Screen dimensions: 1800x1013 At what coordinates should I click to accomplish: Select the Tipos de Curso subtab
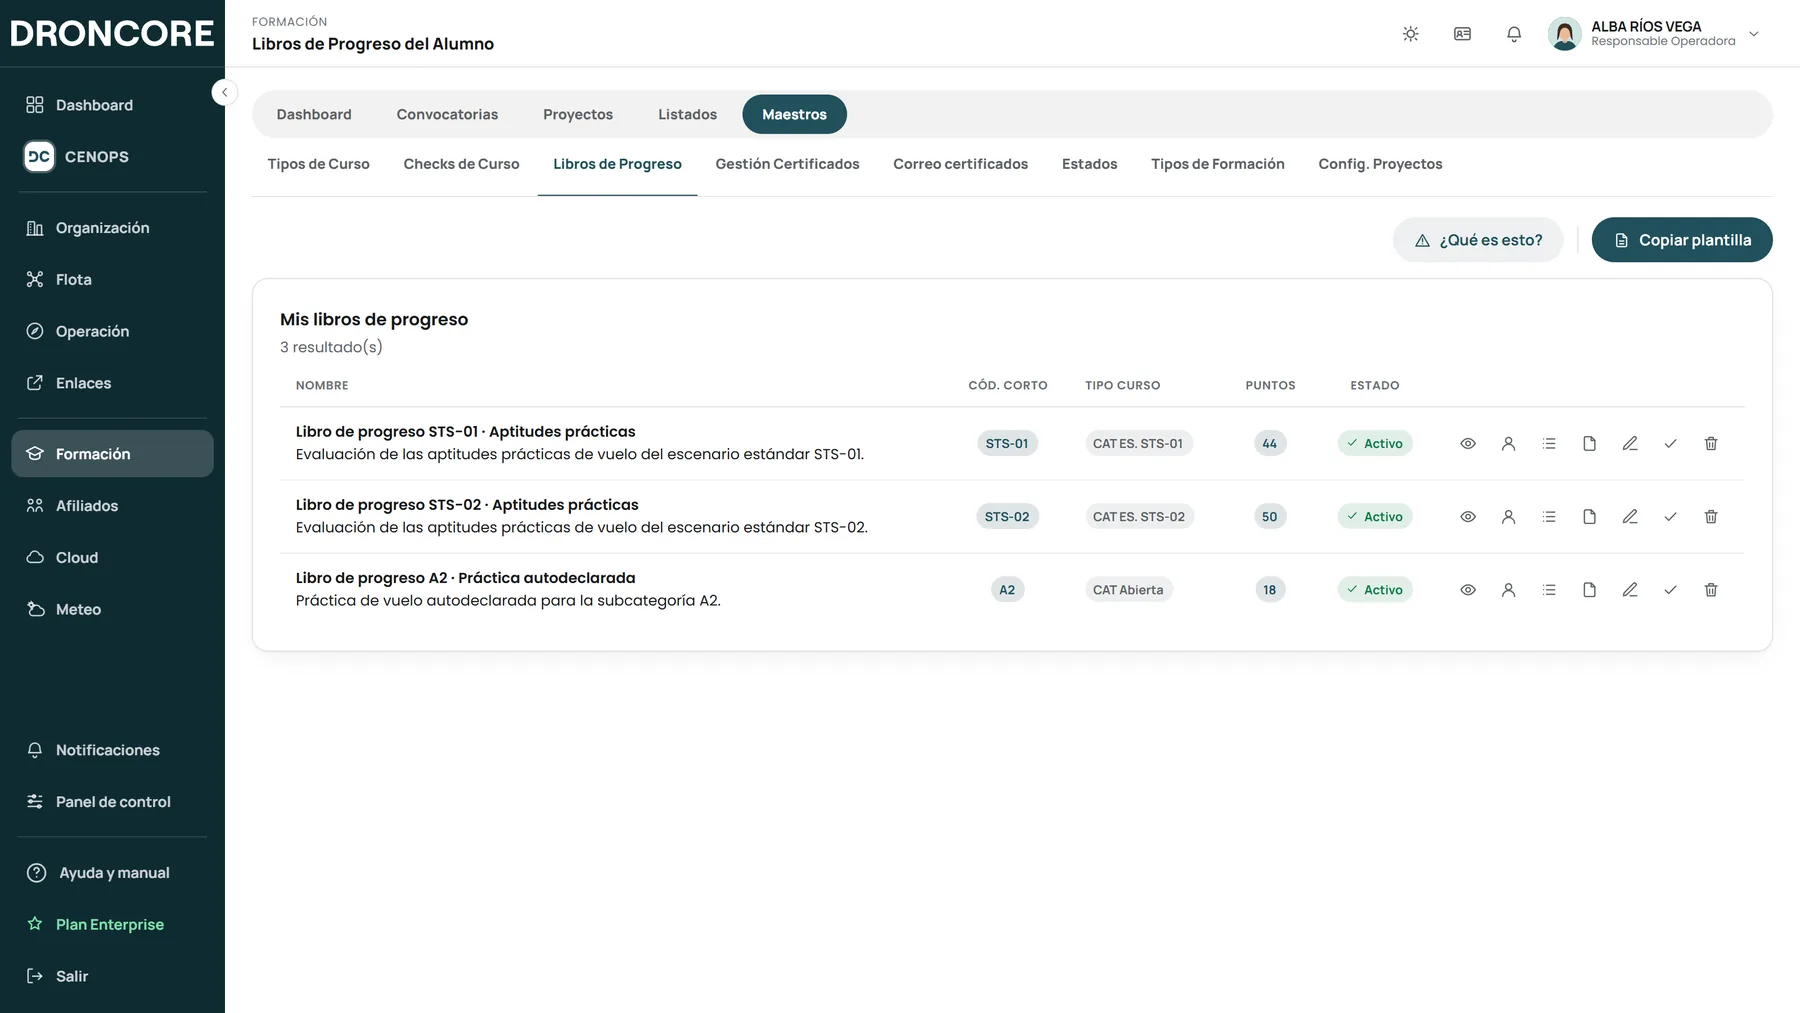coord(318,164)
